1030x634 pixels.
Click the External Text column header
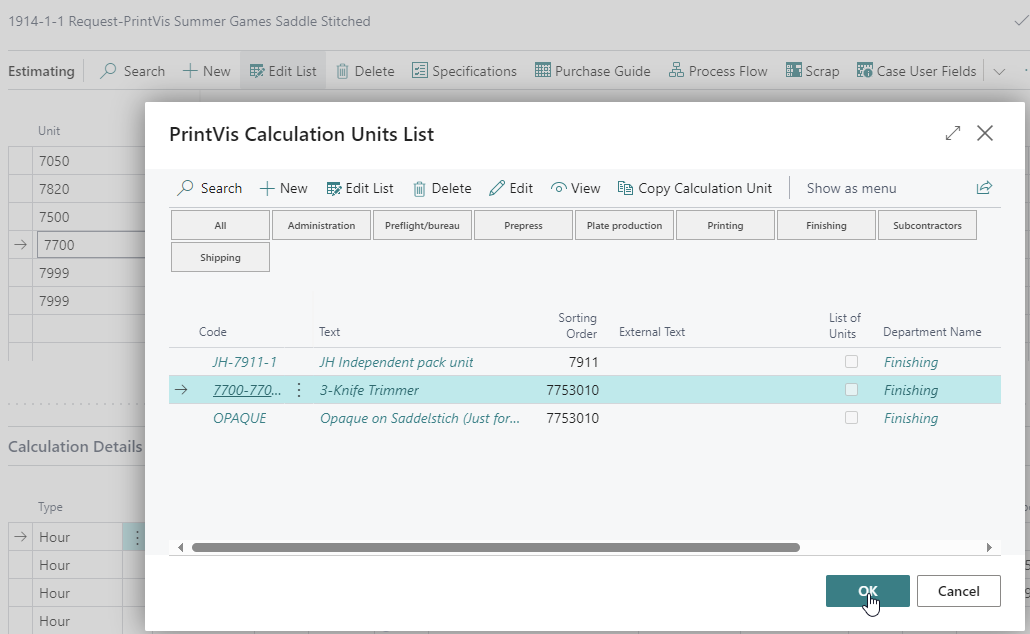pyautogui.click(x=652, y=332)
